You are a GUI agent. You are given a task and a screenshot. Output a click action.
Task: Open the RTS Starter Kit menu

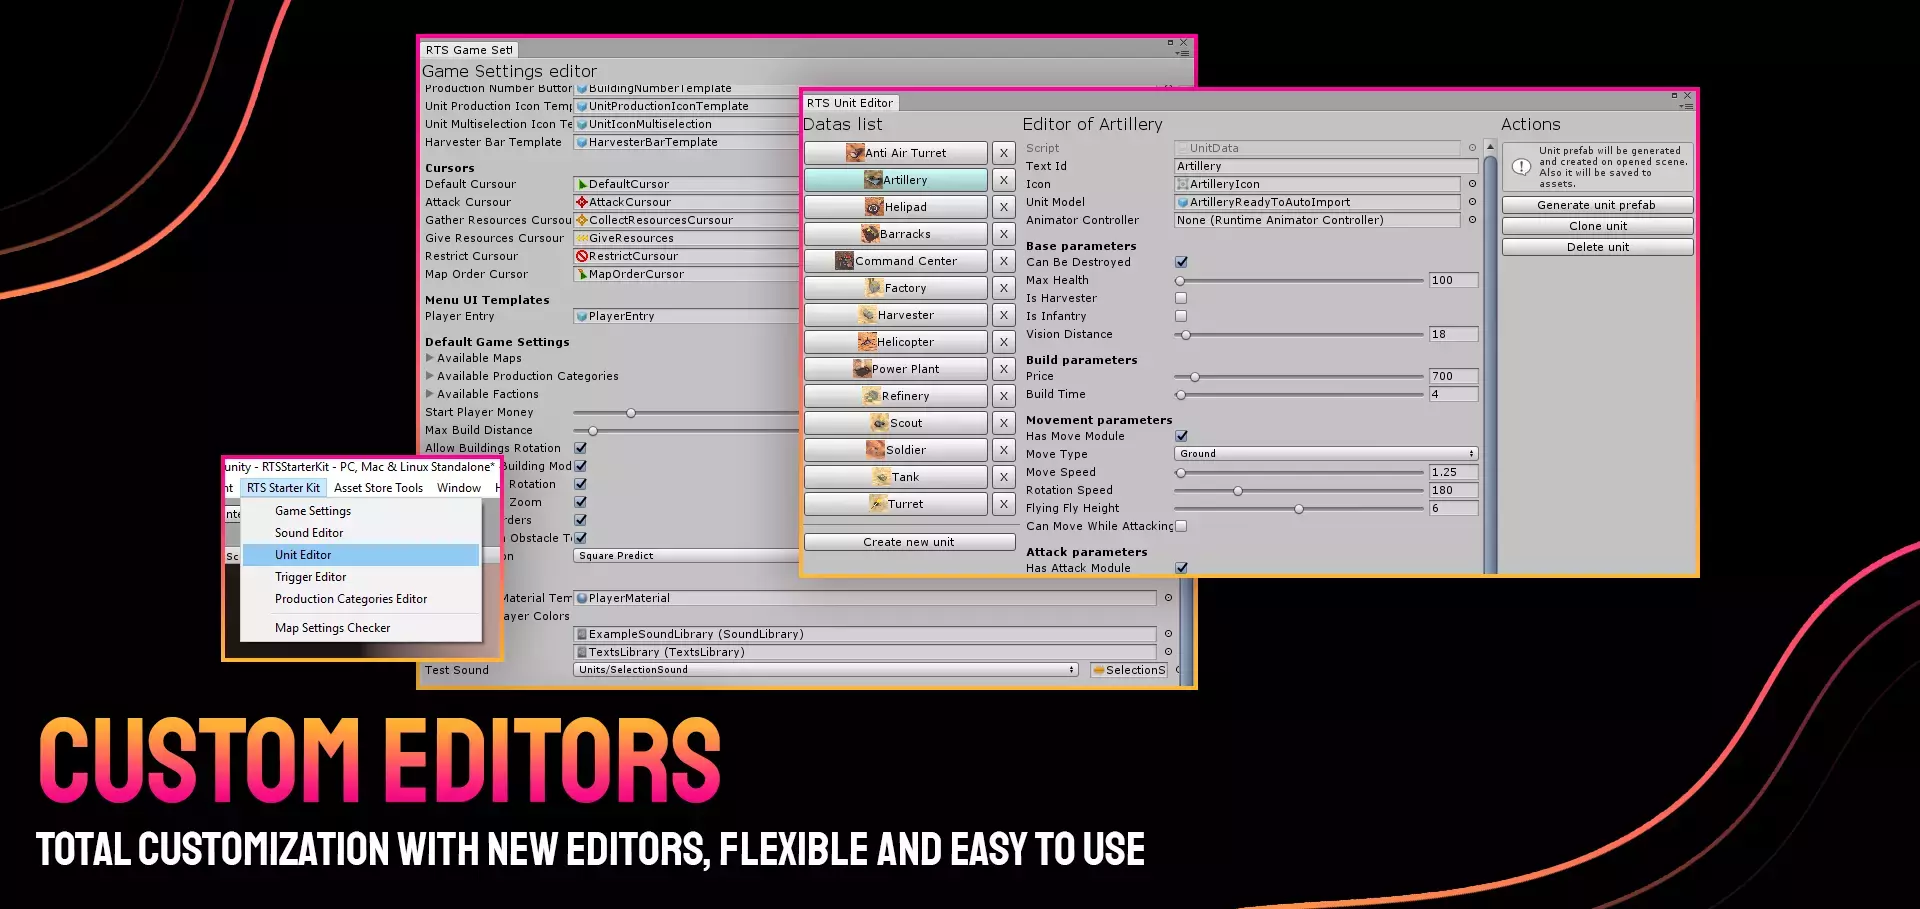pos(283,488)
